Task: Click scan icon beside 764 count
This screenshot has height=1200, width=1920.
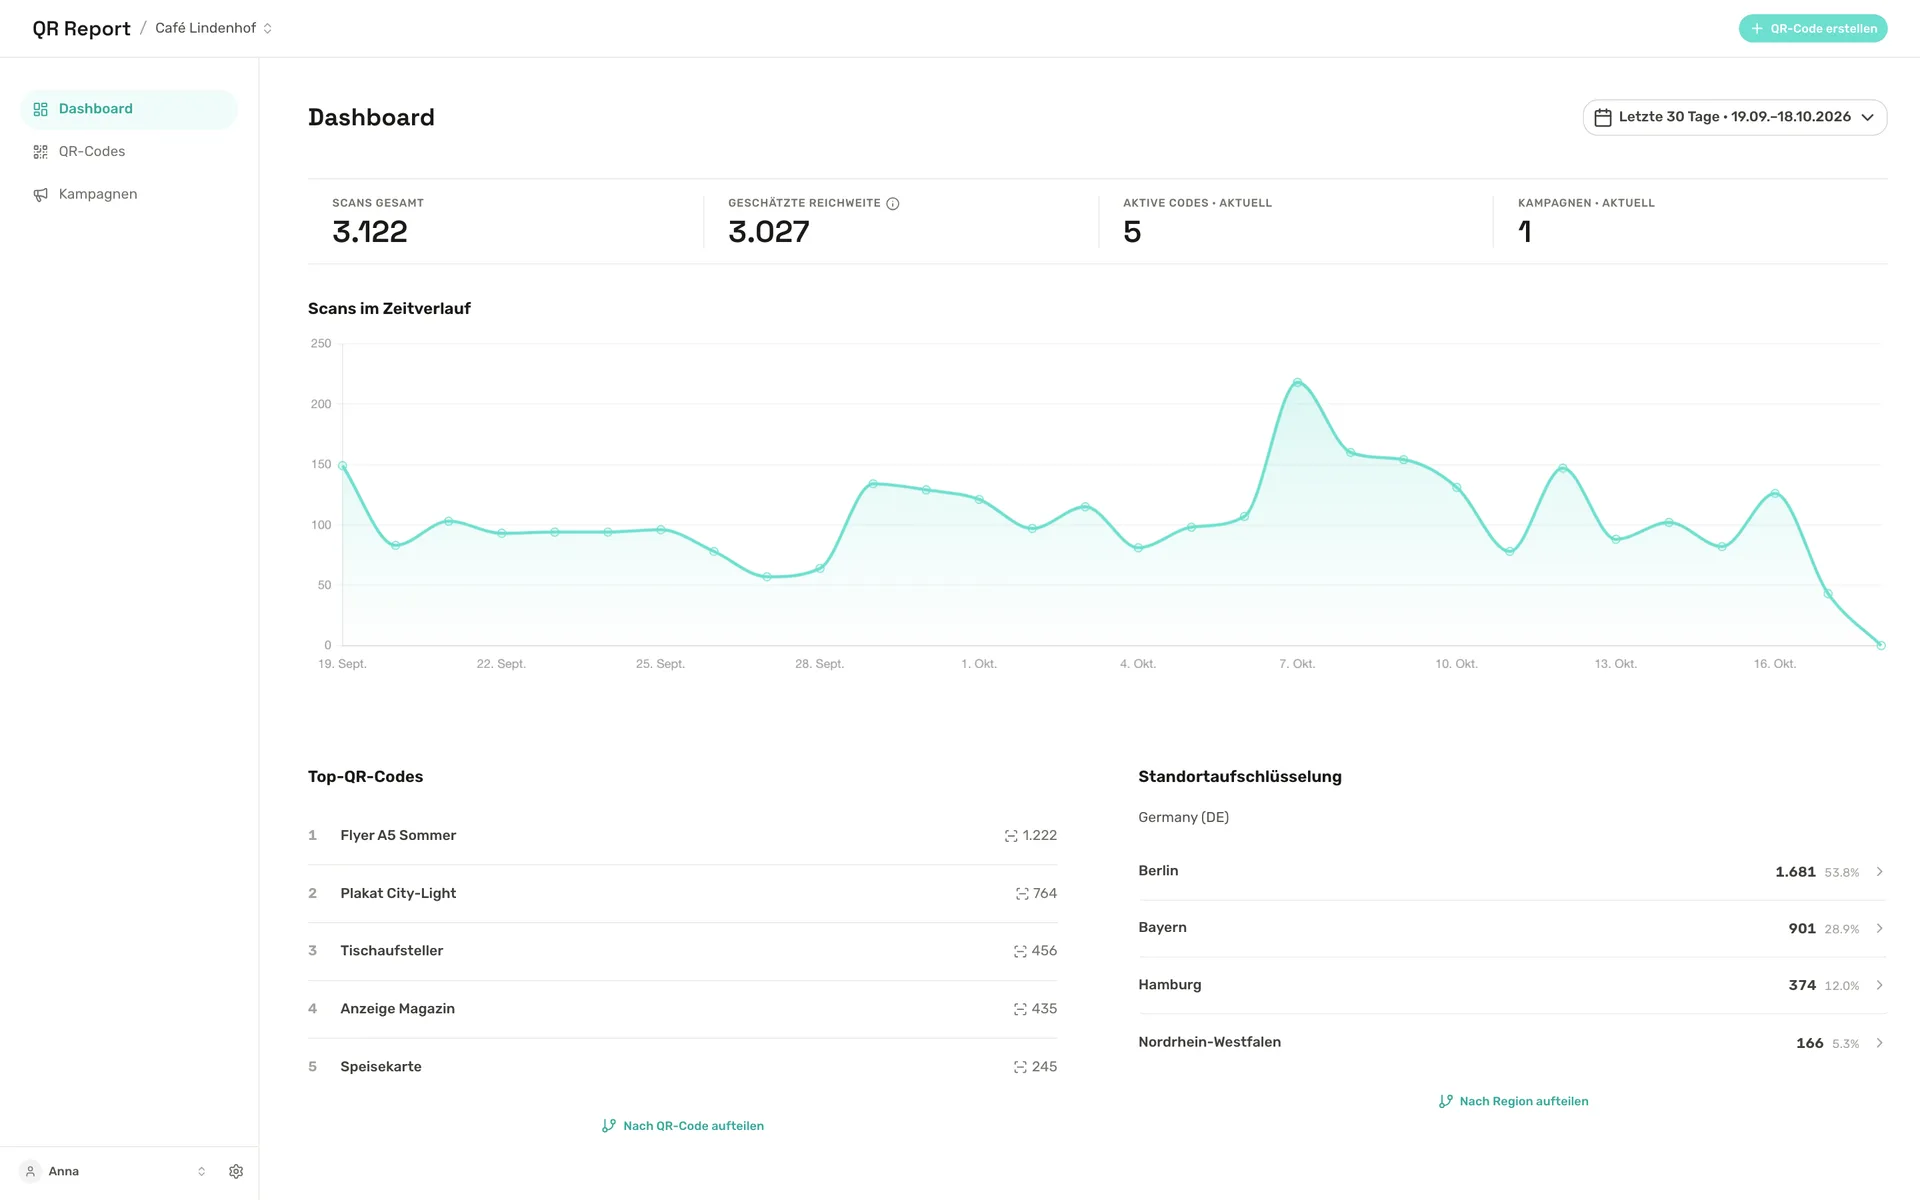Action: point(1022,894)
